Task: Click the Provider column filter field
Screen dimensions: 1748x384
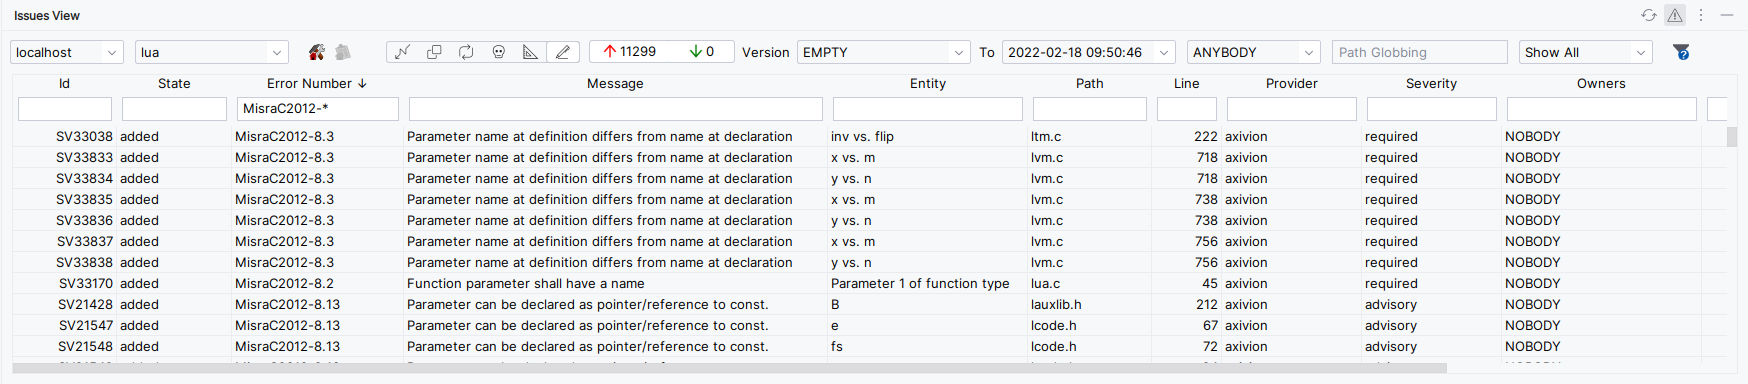Action: click(x=1292, y=108)
